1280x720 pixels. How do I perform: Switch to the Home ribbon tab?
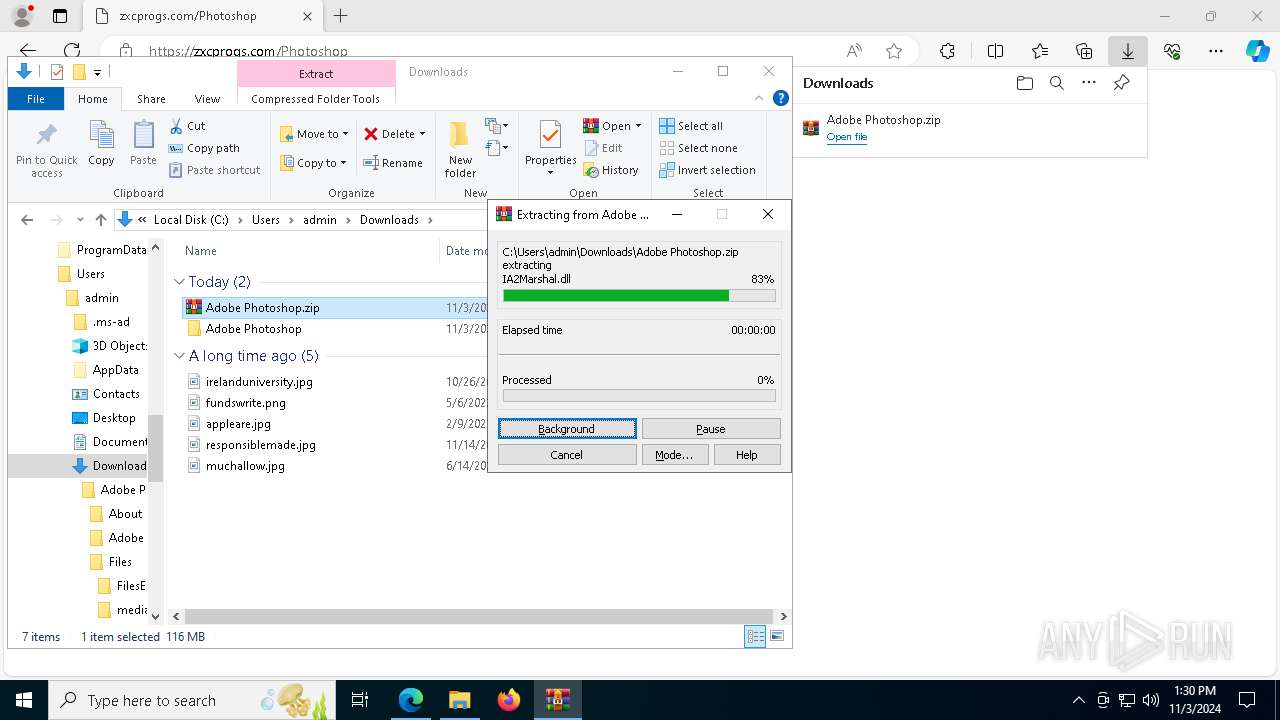click(x=93, y=99)
